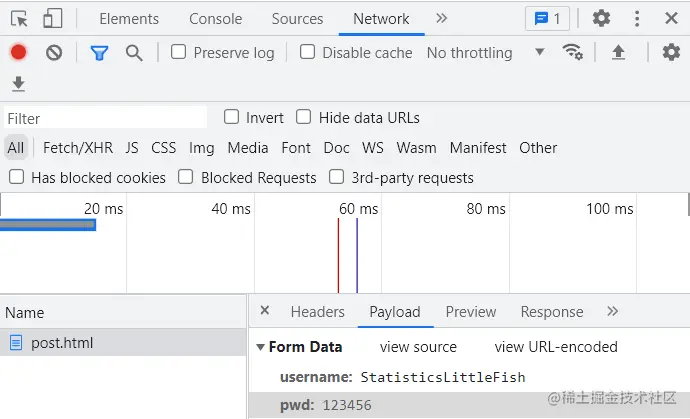Click the import HAR upload icon

coord(618,53)
